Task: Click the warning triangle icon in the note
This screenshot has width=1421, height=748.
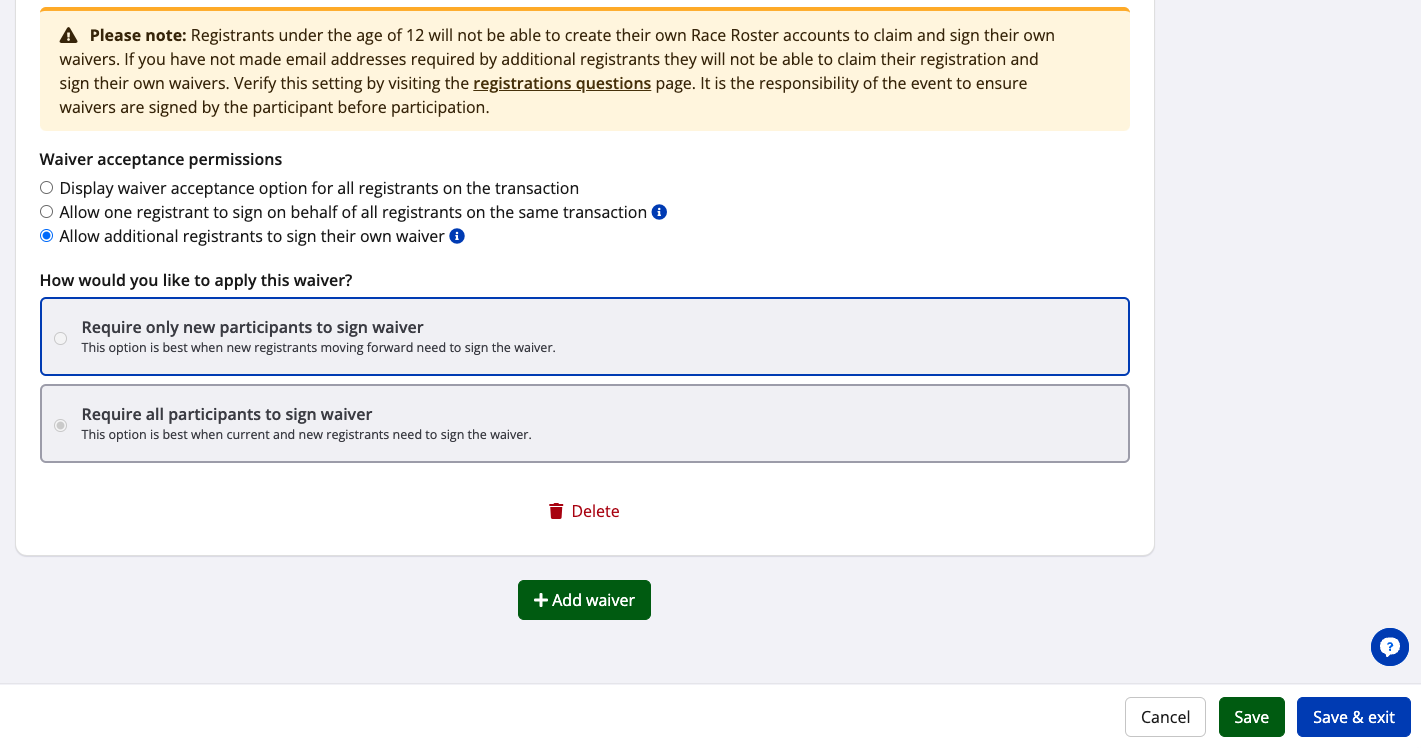Action: tap(68, 35)
